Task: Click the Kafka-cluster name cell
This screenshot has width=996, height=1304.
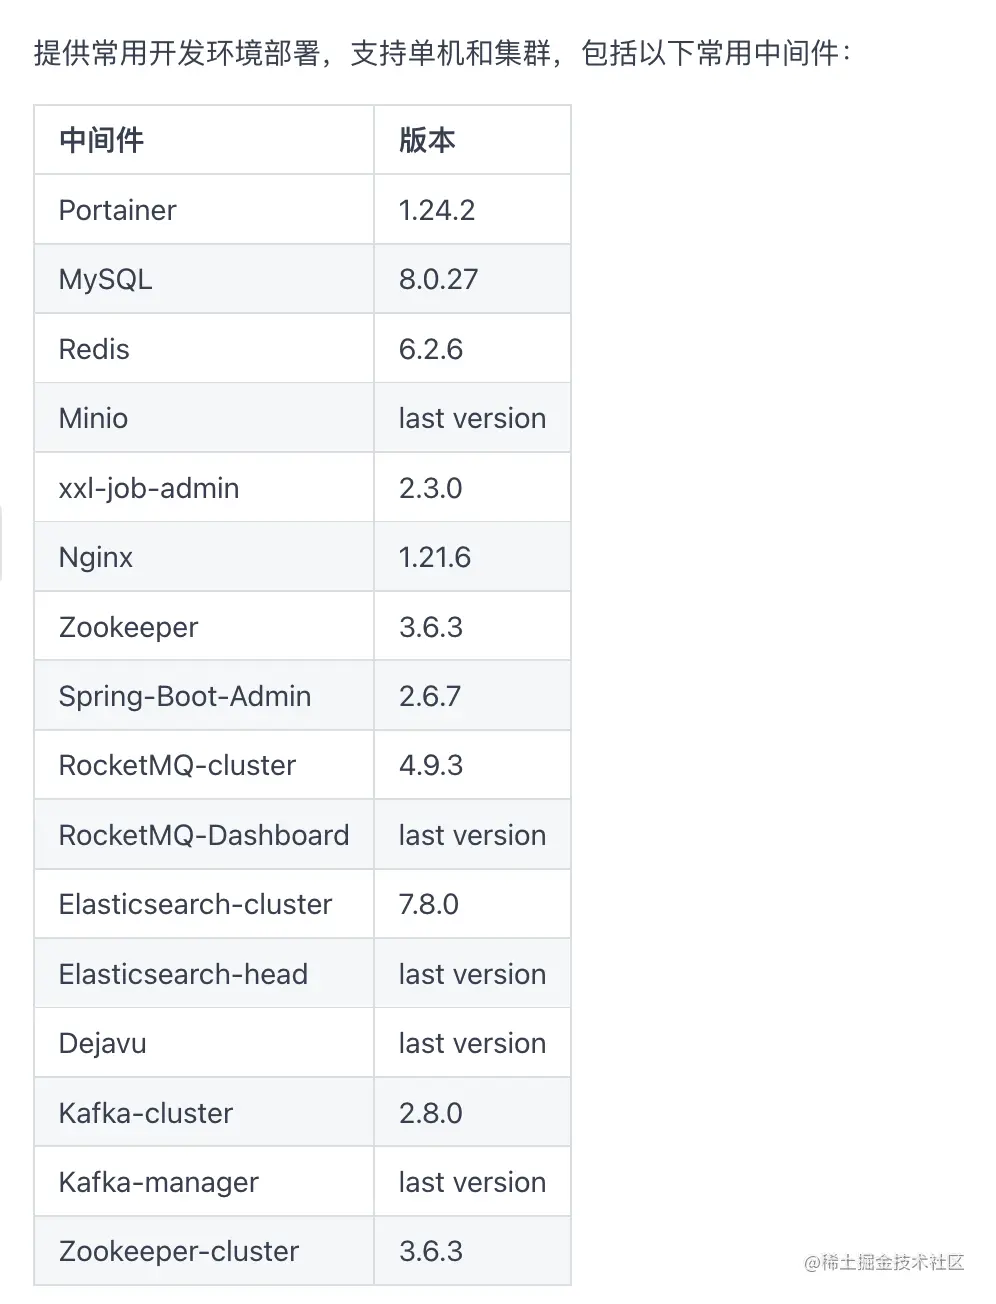Action: (146, 1113)
